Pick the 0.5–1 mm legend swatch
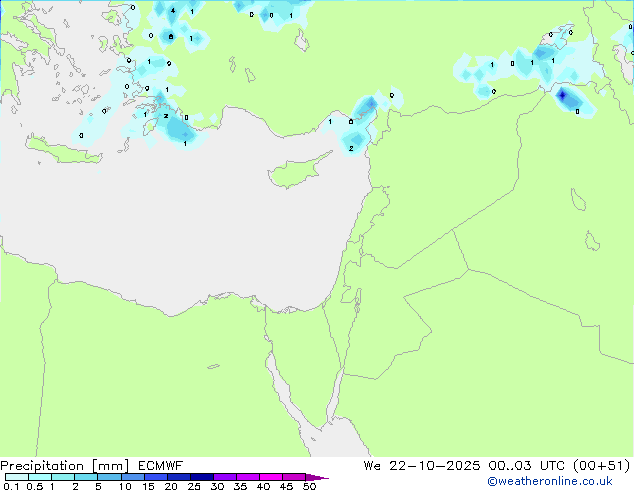The image size is (634, 490). click(40, 477)
